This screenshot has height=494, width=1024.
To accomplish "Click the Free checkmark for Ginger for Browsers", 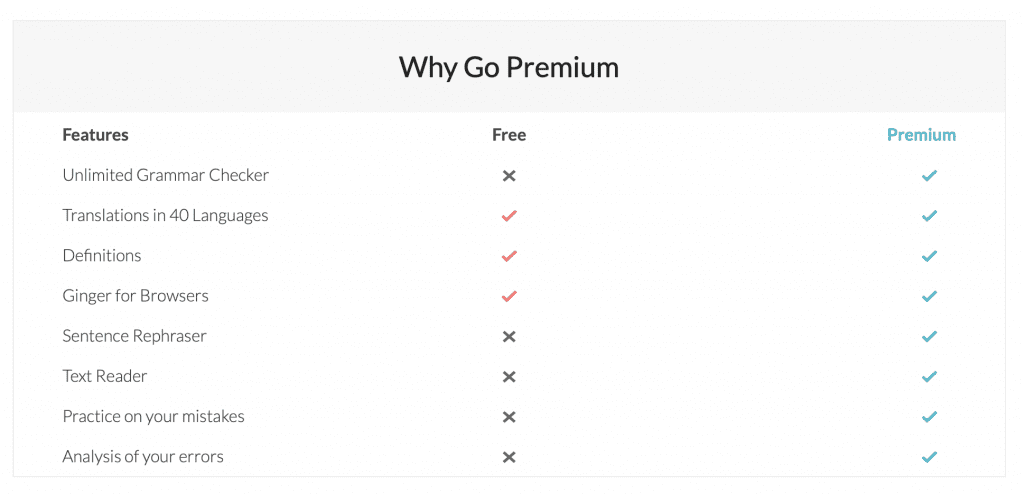I will click(509, 296).
